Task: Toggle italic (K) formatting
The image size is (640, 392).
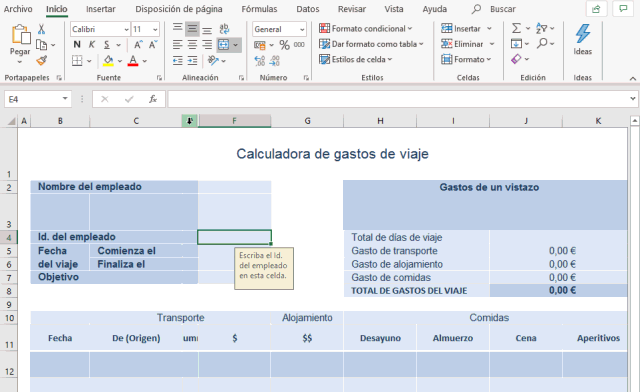Action: click(92, 45)
